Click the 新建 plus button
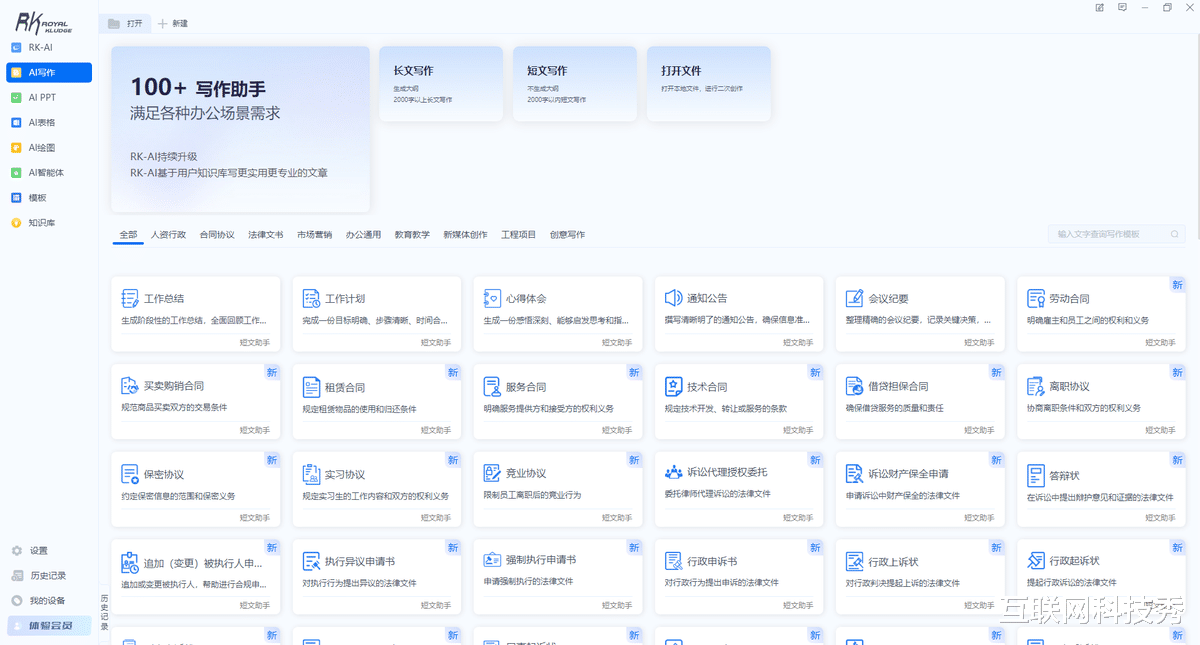This screenshot has height=645, width=1200. [x=173, y=23]
